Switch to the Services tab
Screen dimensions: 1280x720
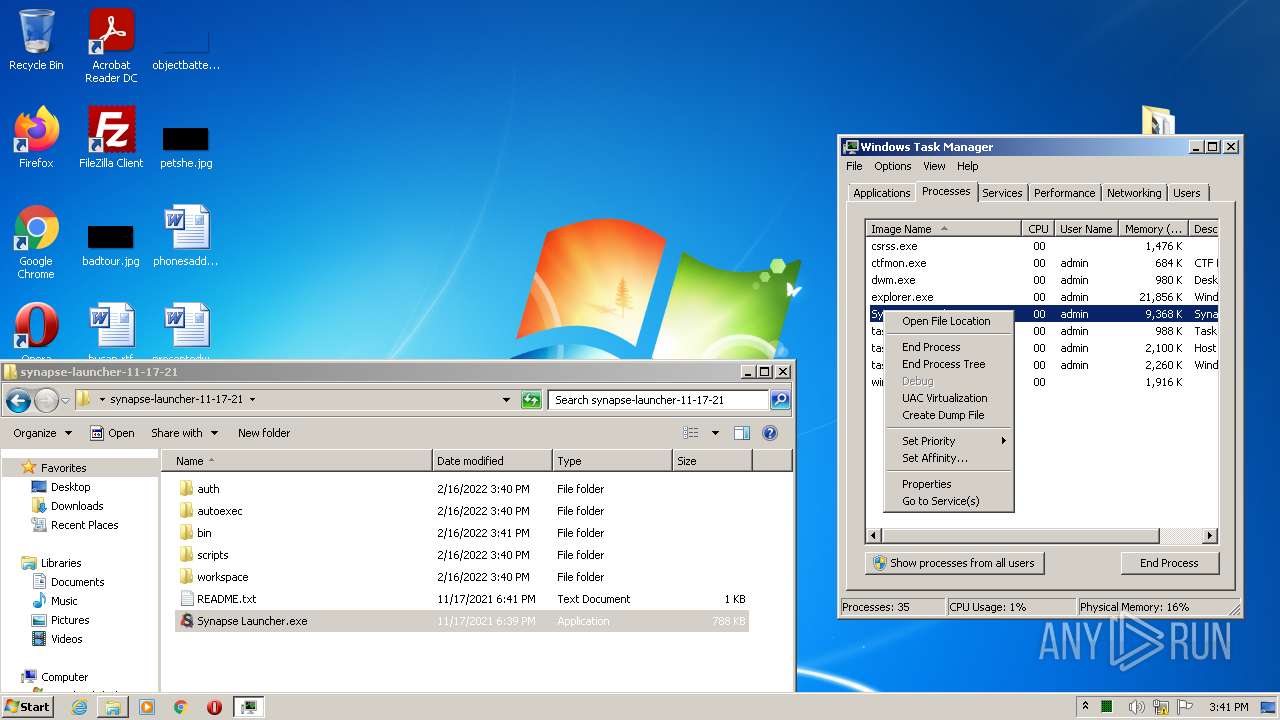[x=1002, y=193]
